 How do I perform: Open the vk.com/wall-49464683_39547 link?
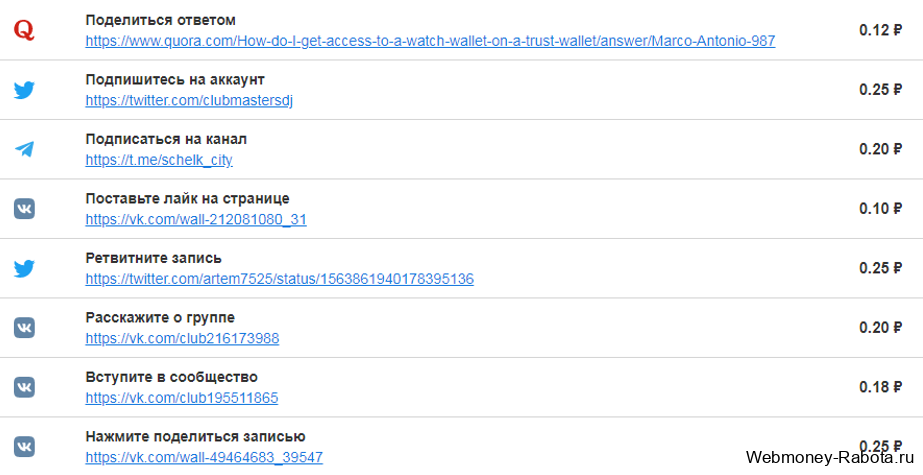pyautogui.click(x=204, y=457)
